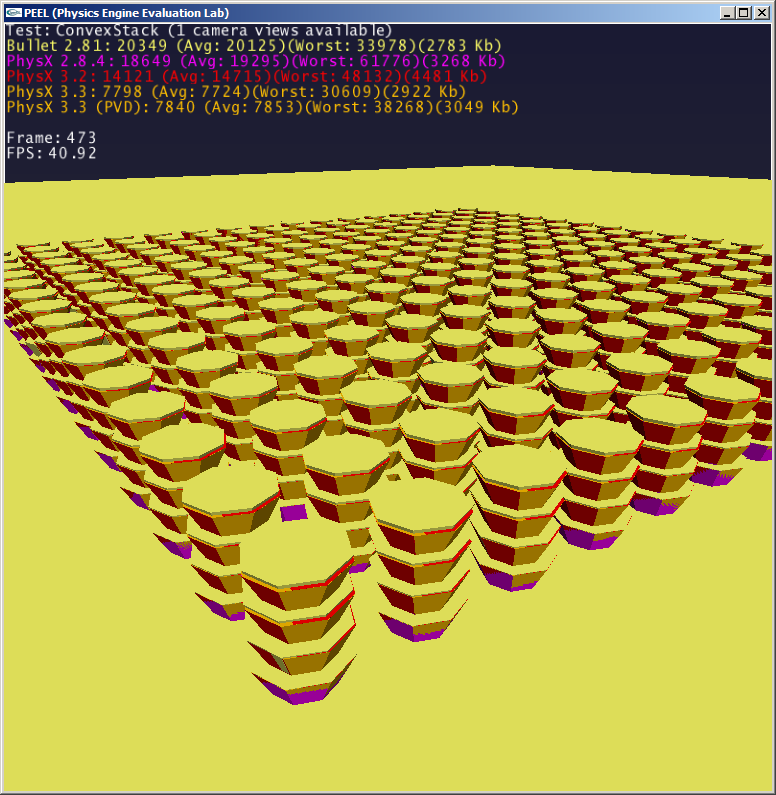Select the PhysX 2.8.4 stats line

[255, 61]
